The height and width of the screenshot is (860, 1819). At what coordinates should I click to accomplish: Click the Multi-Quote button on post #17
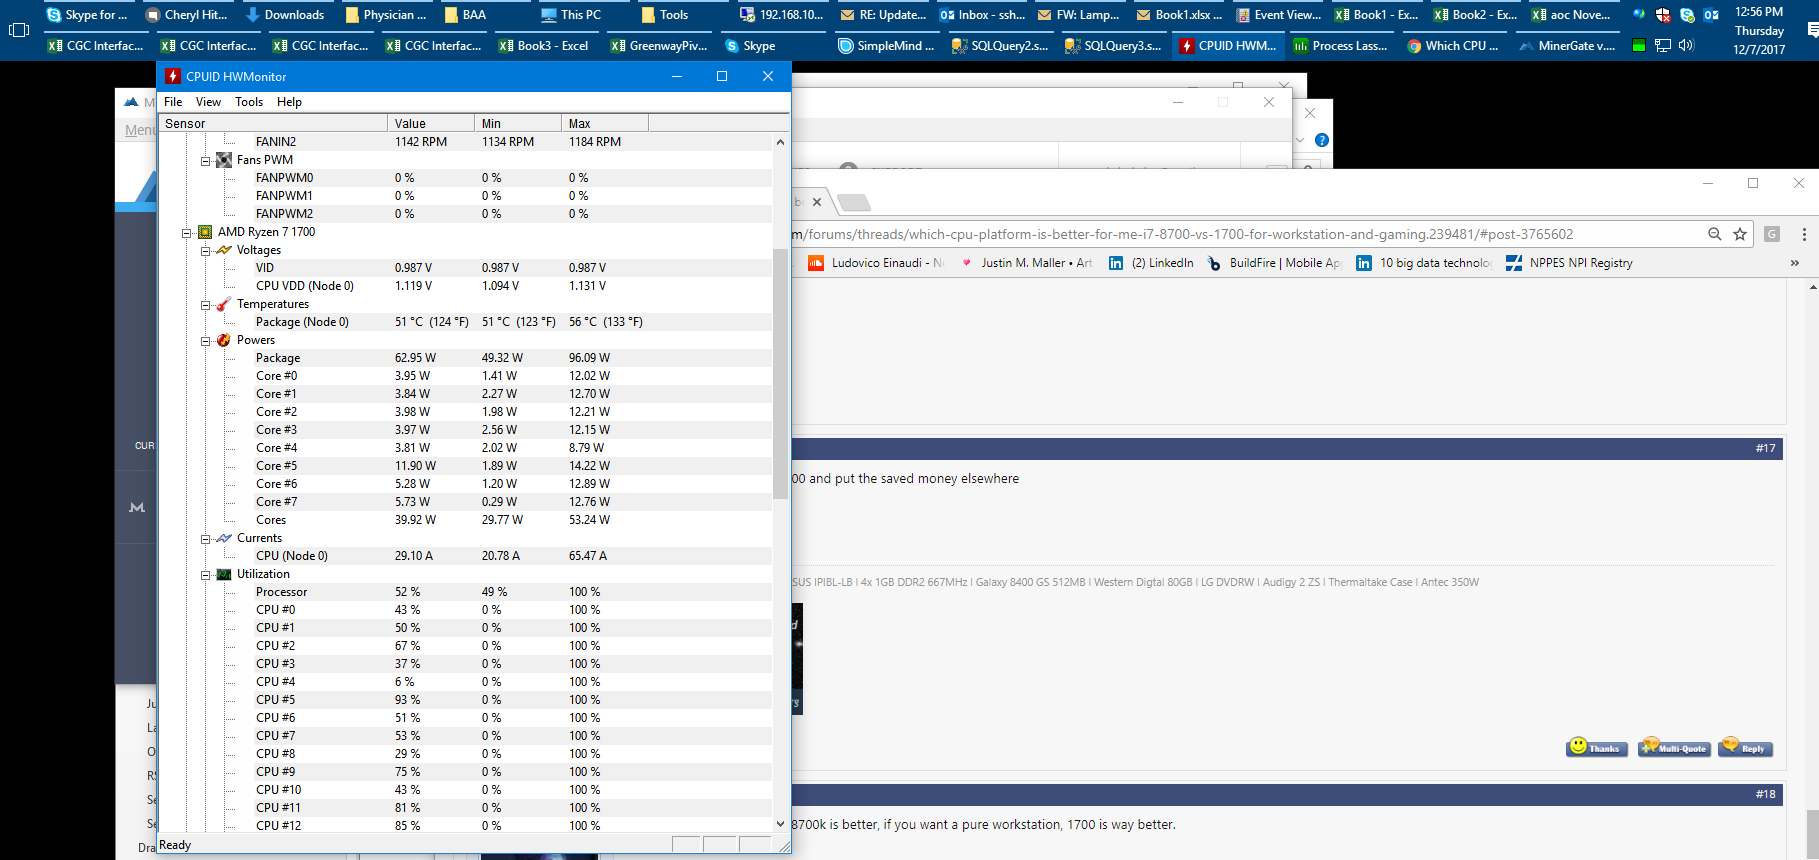[1675, 748]
